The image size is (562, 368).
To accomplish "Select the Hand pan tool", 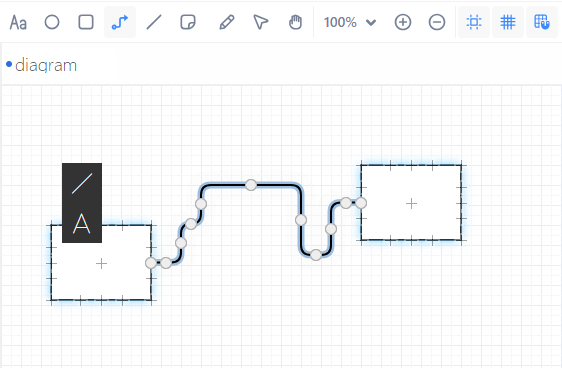I will tap(295, 22).
